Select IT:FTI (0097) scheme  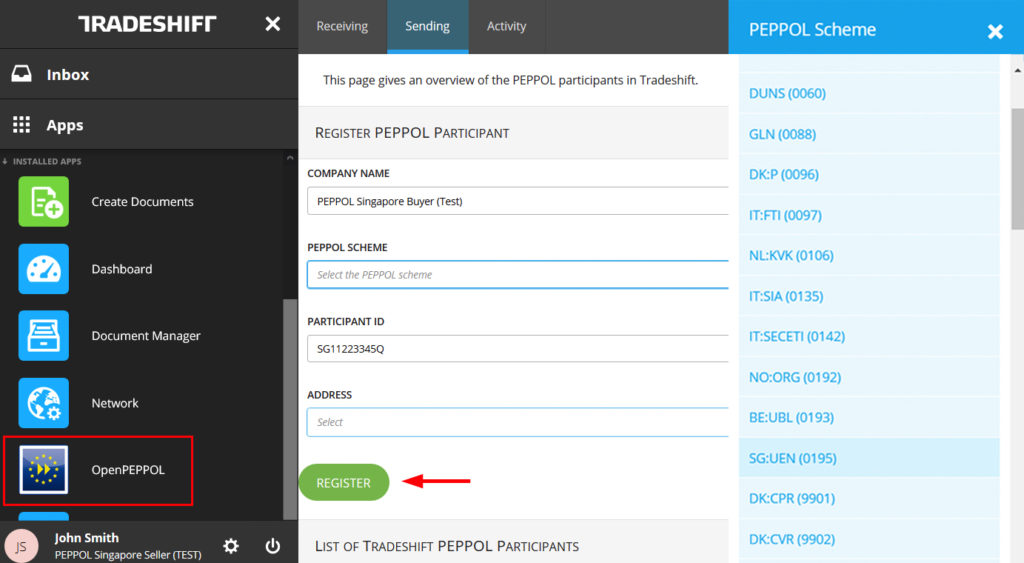[x=869, y=215]
